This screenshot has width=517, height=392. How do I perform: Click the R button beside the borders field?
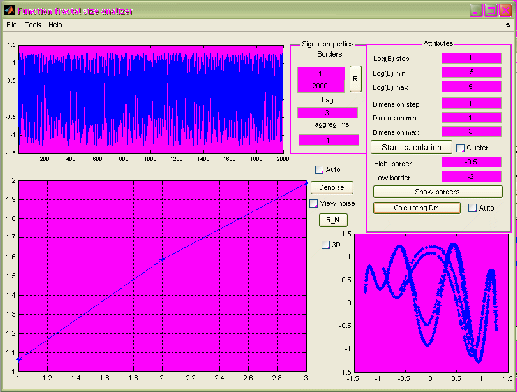pos(355,79)
